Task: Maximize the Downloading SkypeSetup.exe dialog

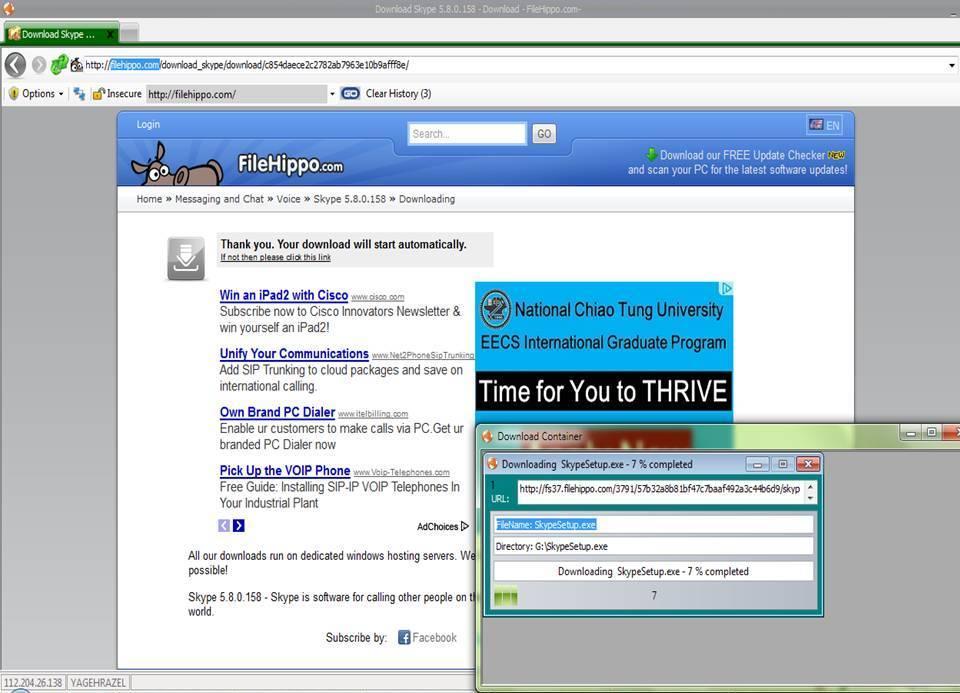Action: tap(782, 465)
